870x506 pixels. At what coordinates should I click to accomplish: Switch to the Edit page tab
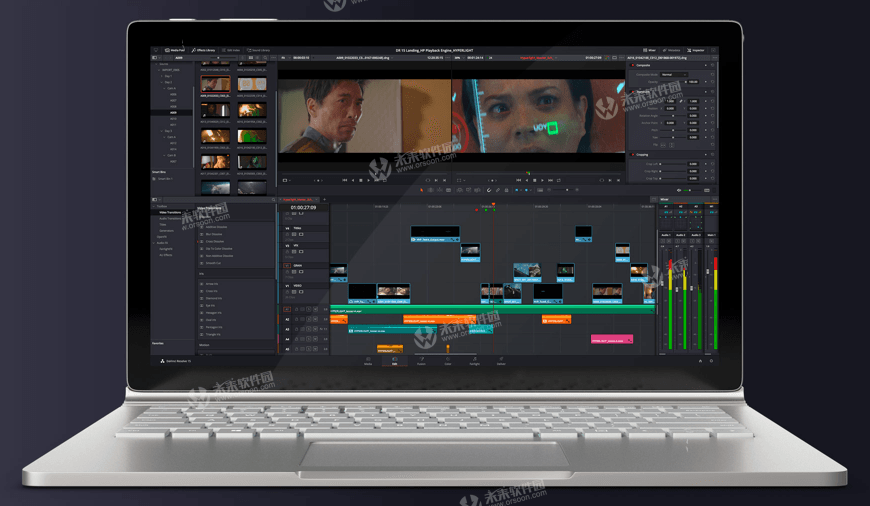pos(394,361)
